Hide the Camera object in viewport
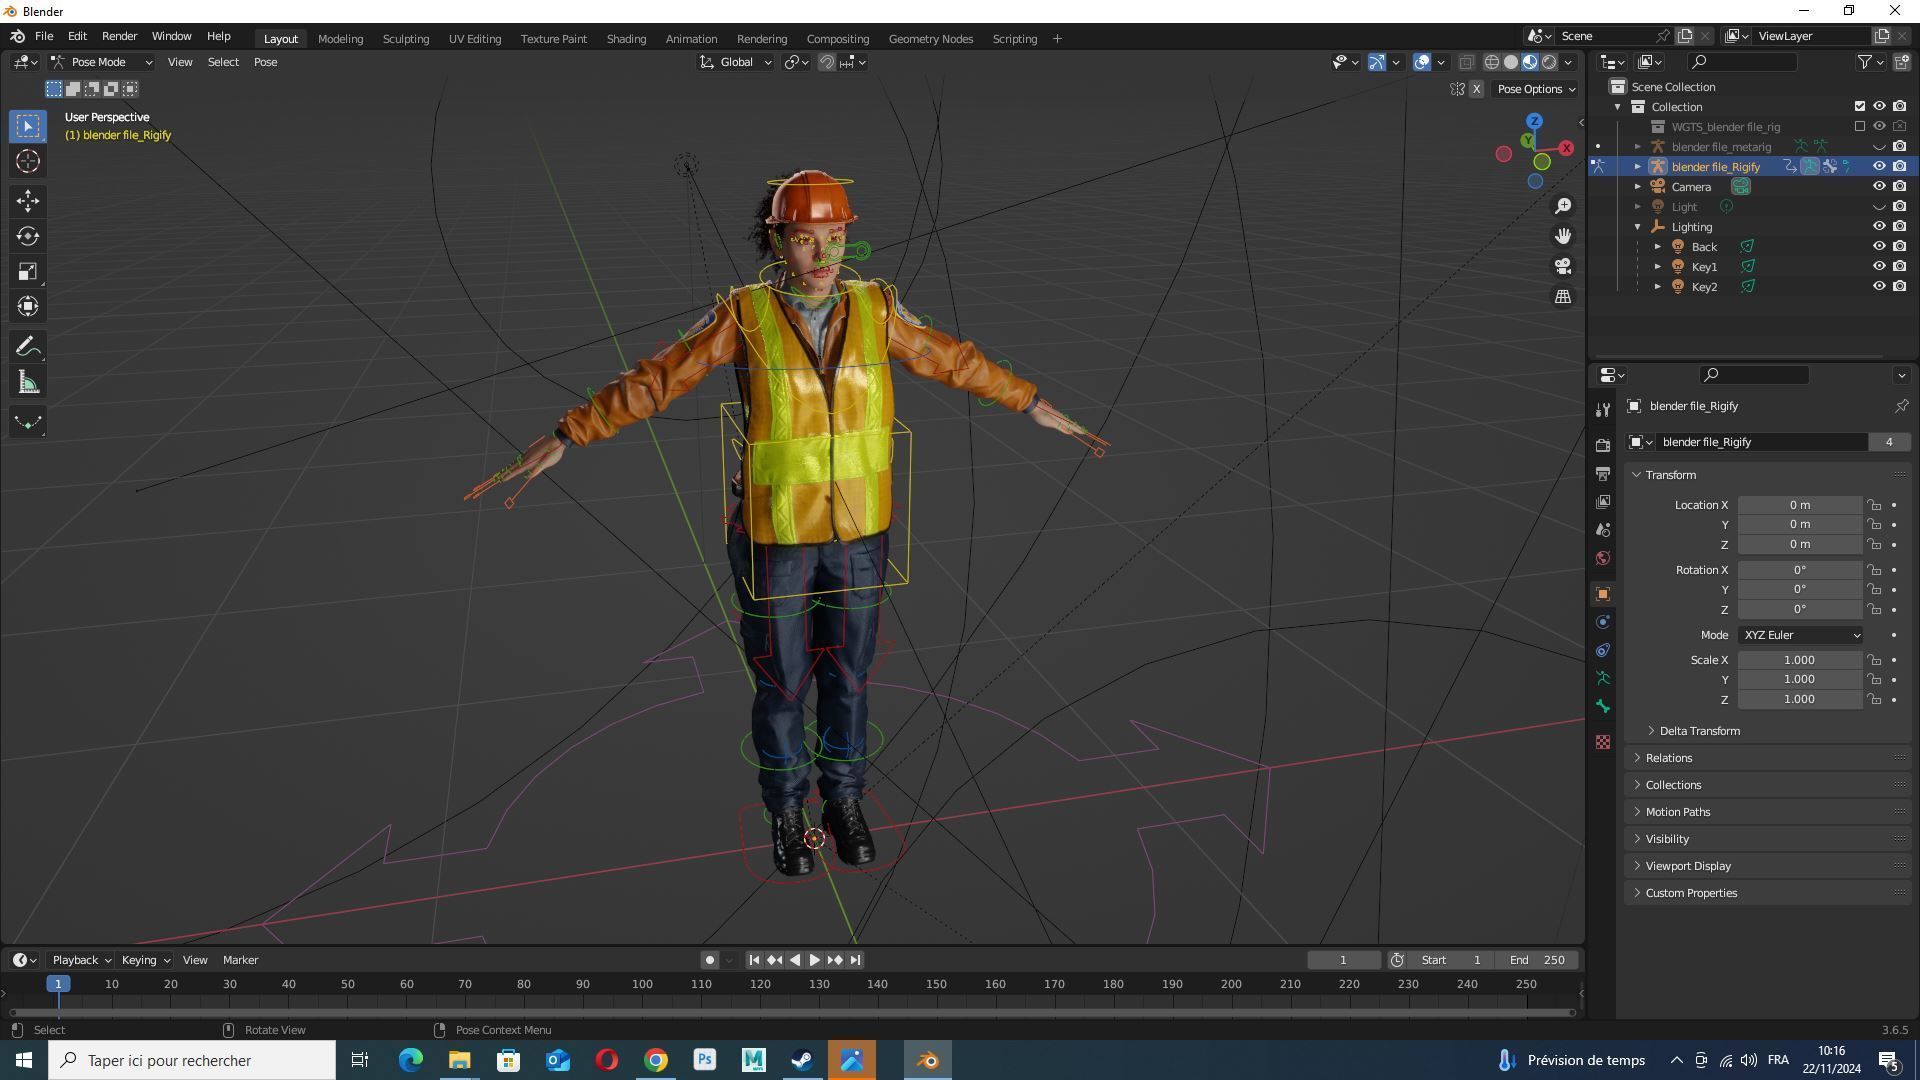The height and width of the screenshot is (1080, 1920). (x=1879, y=186)
